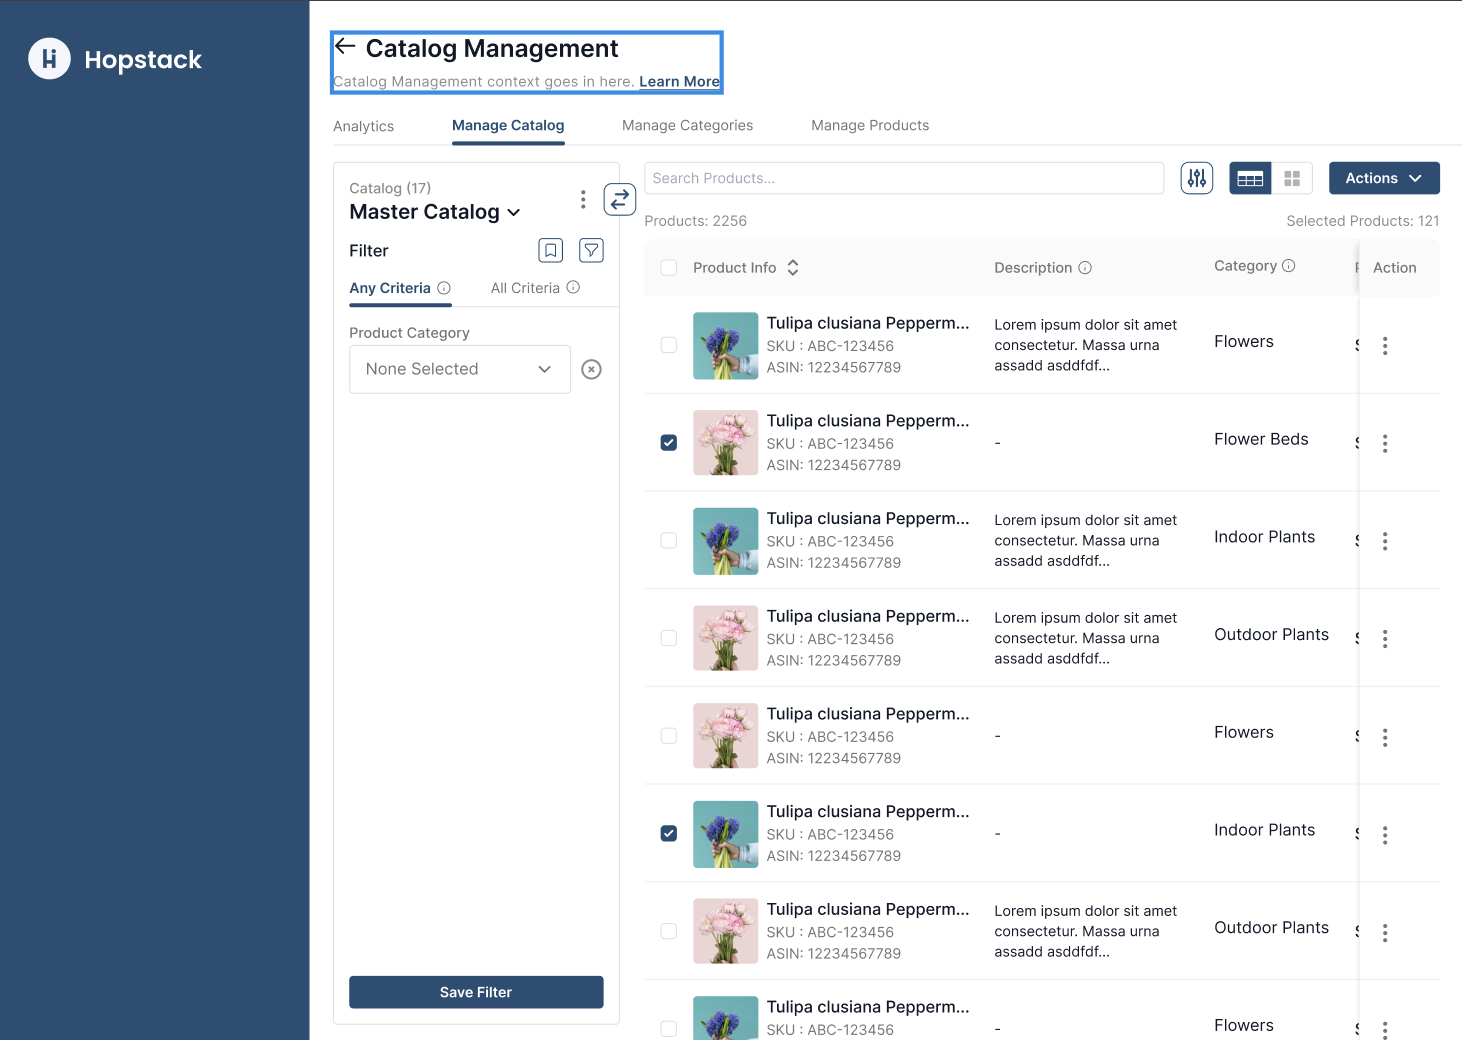Uncheck the Flower Beds product checkbox
Screen dimensions: 1462x1040
pyautogui.click(x=669, y=443)
